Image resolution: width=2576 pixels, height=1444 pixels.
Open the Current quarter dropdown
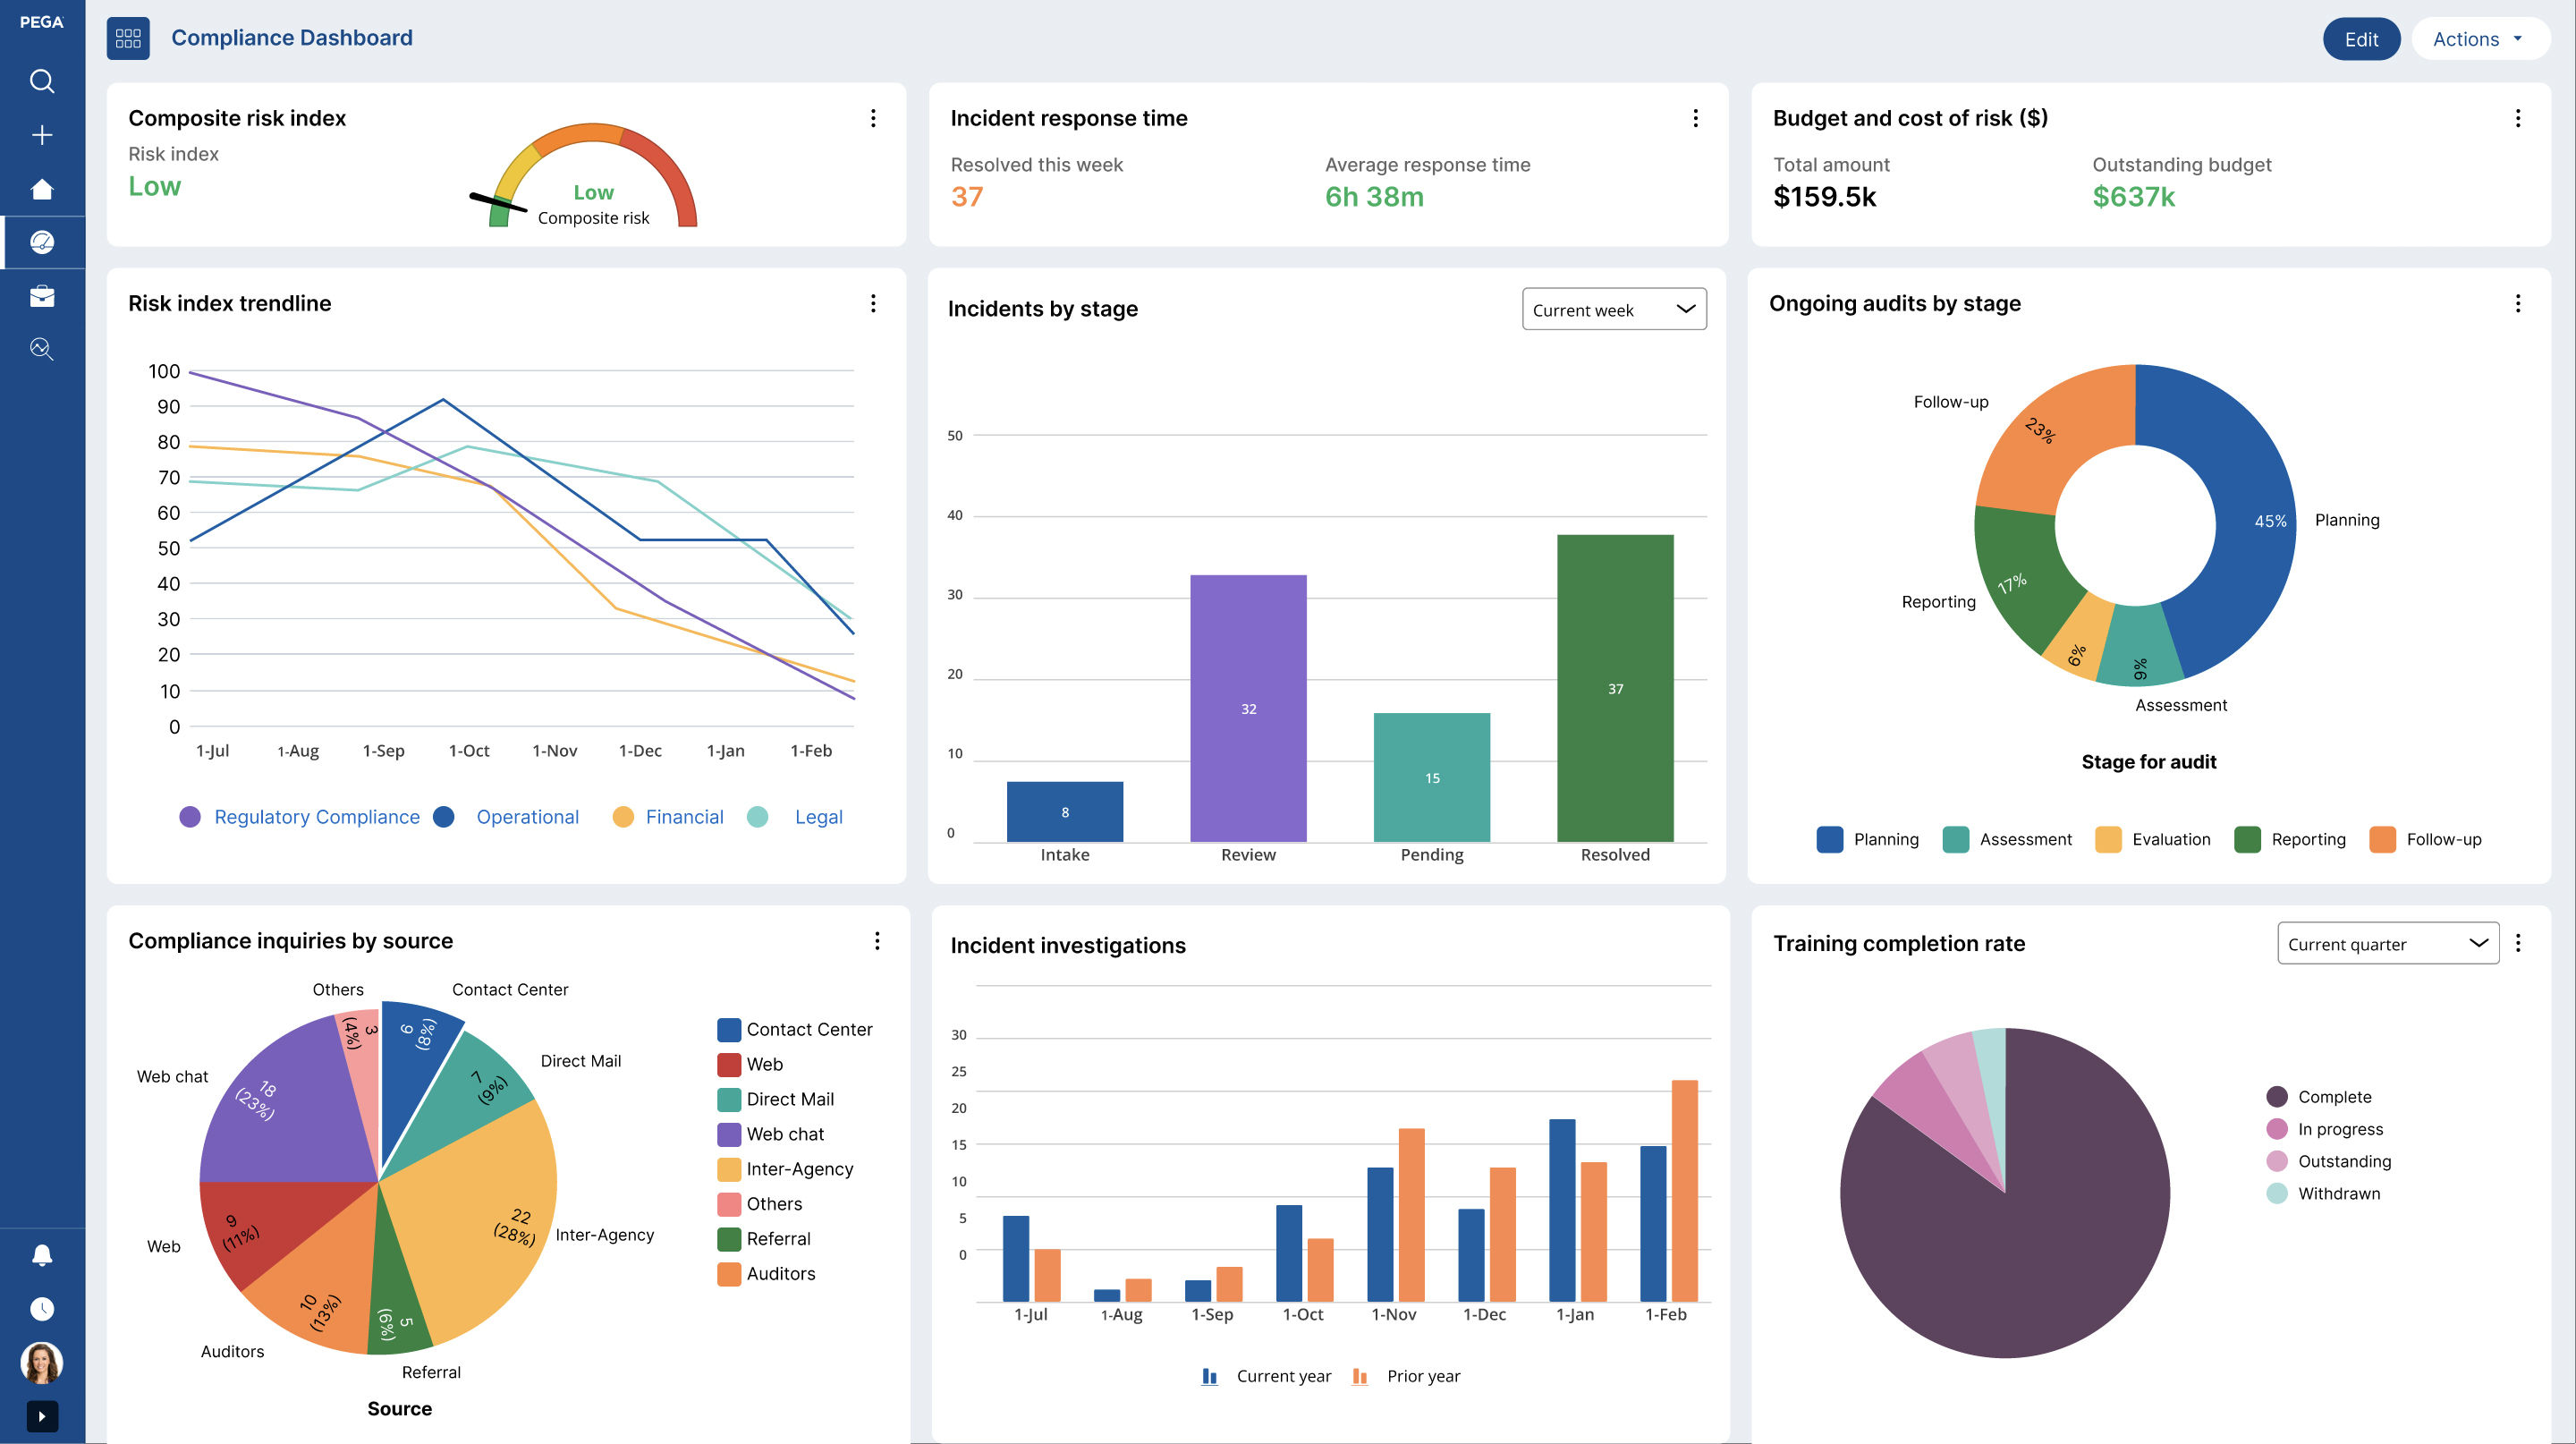pos(2388,944)
